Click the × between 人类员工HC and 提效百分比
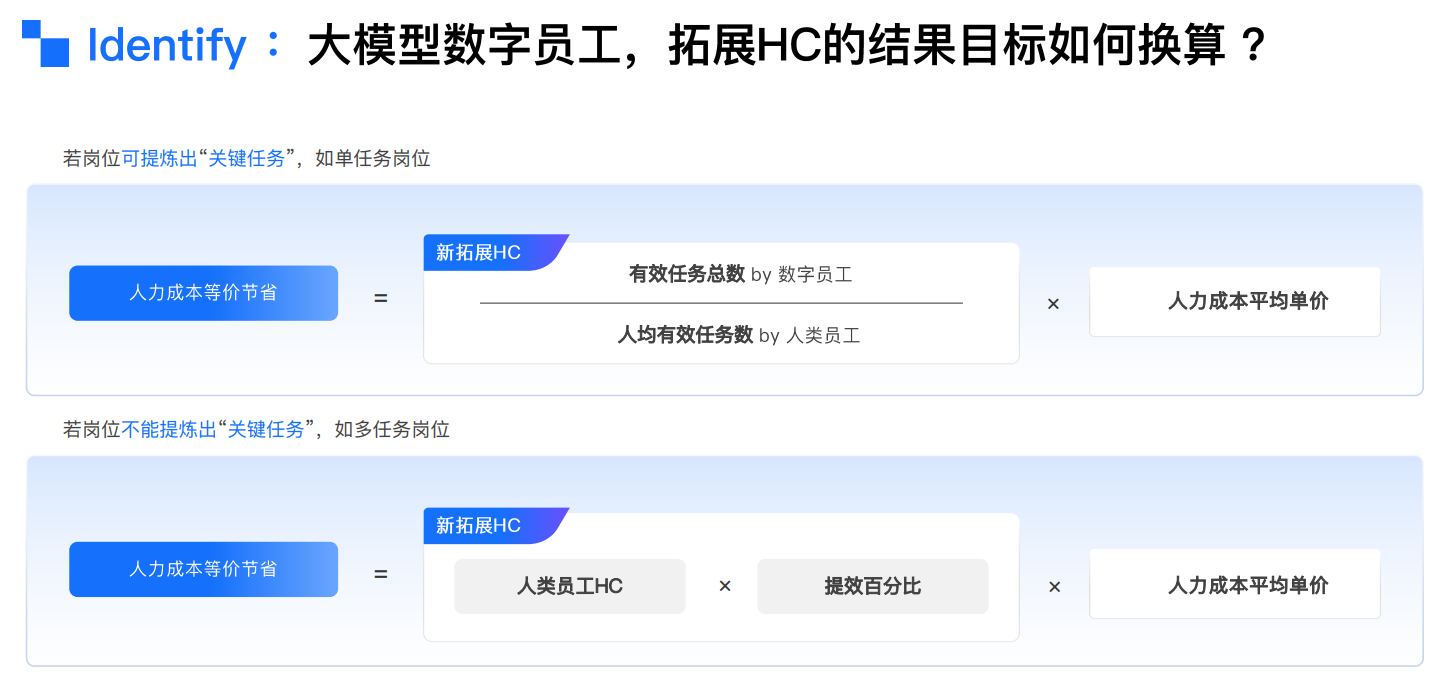 tap(725, 586)
